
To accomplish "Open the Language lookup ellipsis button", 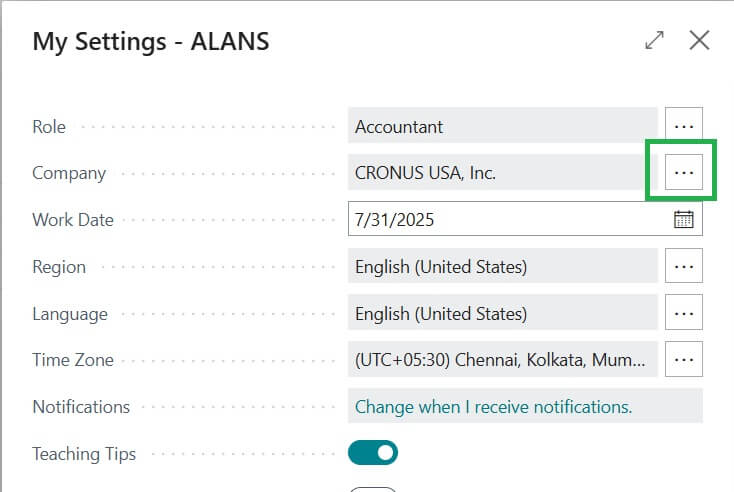I will pos(684,314).
